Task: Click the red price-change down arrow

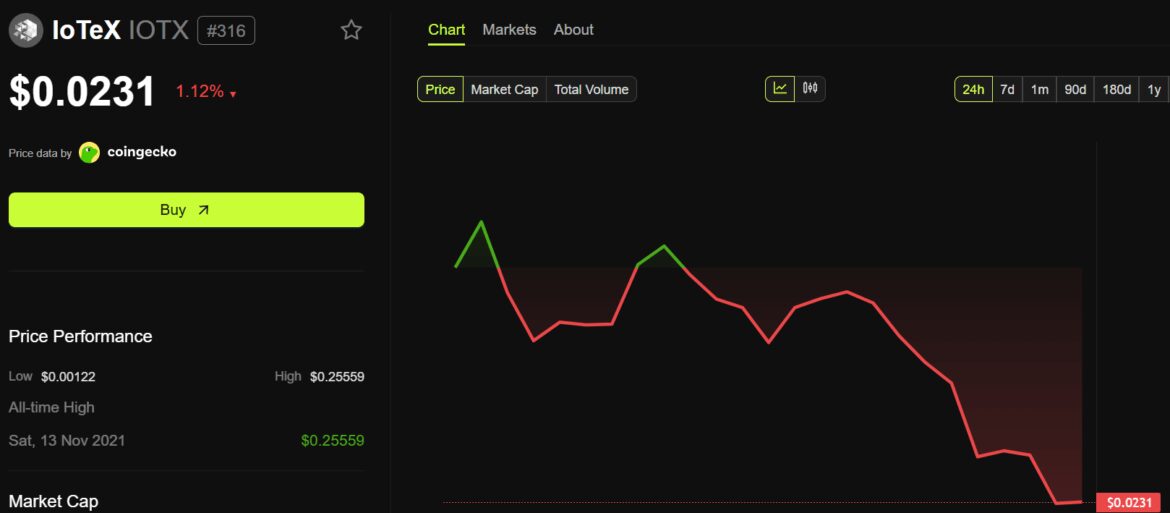Action: point(233,94)
